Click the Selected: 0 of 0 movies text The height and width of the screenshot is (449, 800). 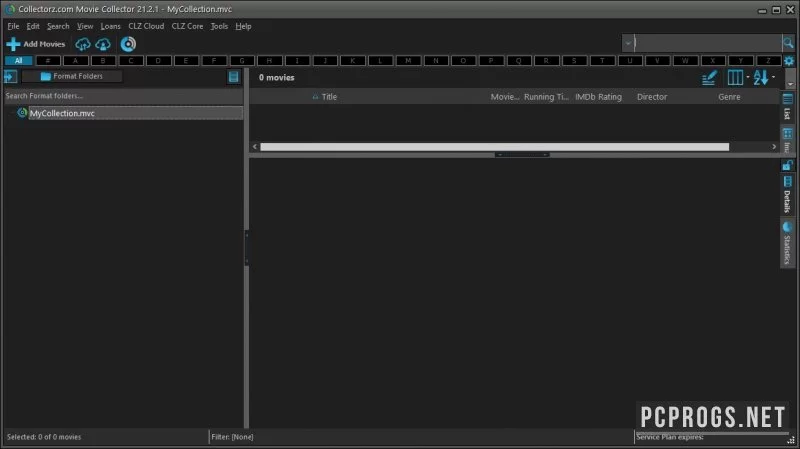tap(44, 437)
